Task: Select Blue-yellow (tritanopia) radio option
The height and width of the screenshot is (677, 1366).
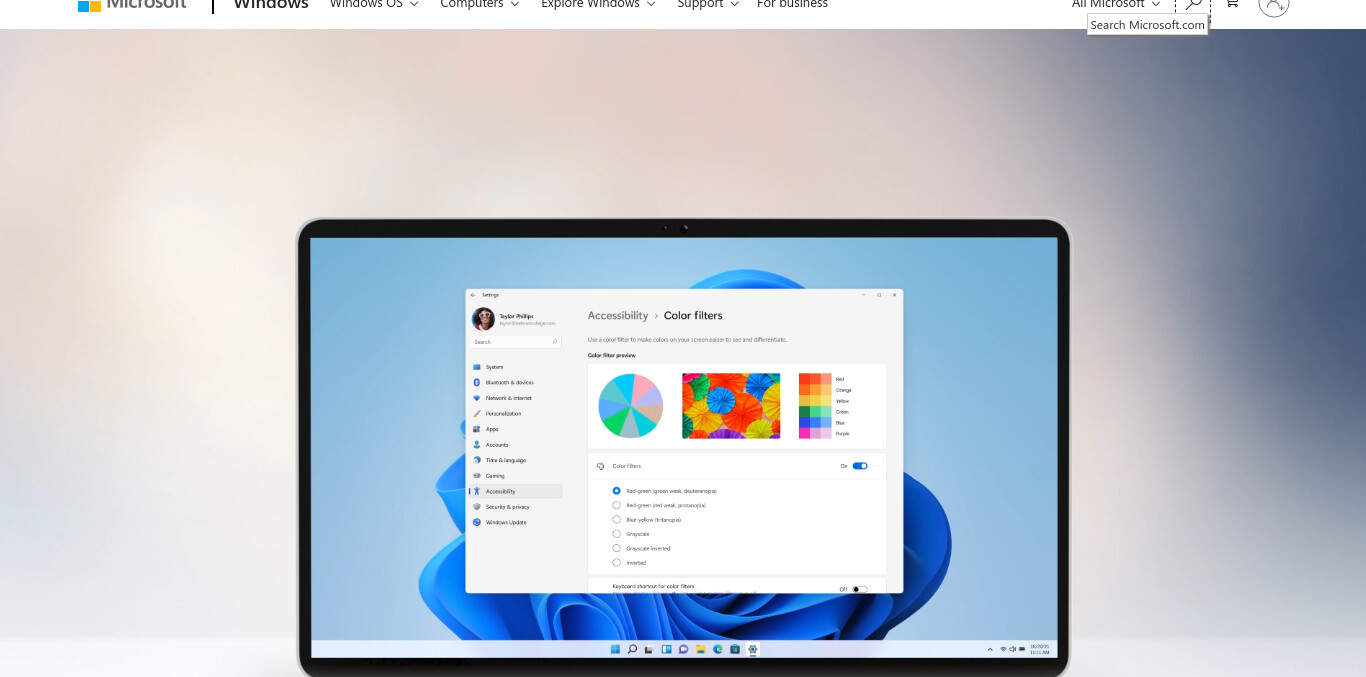Action: pyautogui.click(x=616, y=519)
